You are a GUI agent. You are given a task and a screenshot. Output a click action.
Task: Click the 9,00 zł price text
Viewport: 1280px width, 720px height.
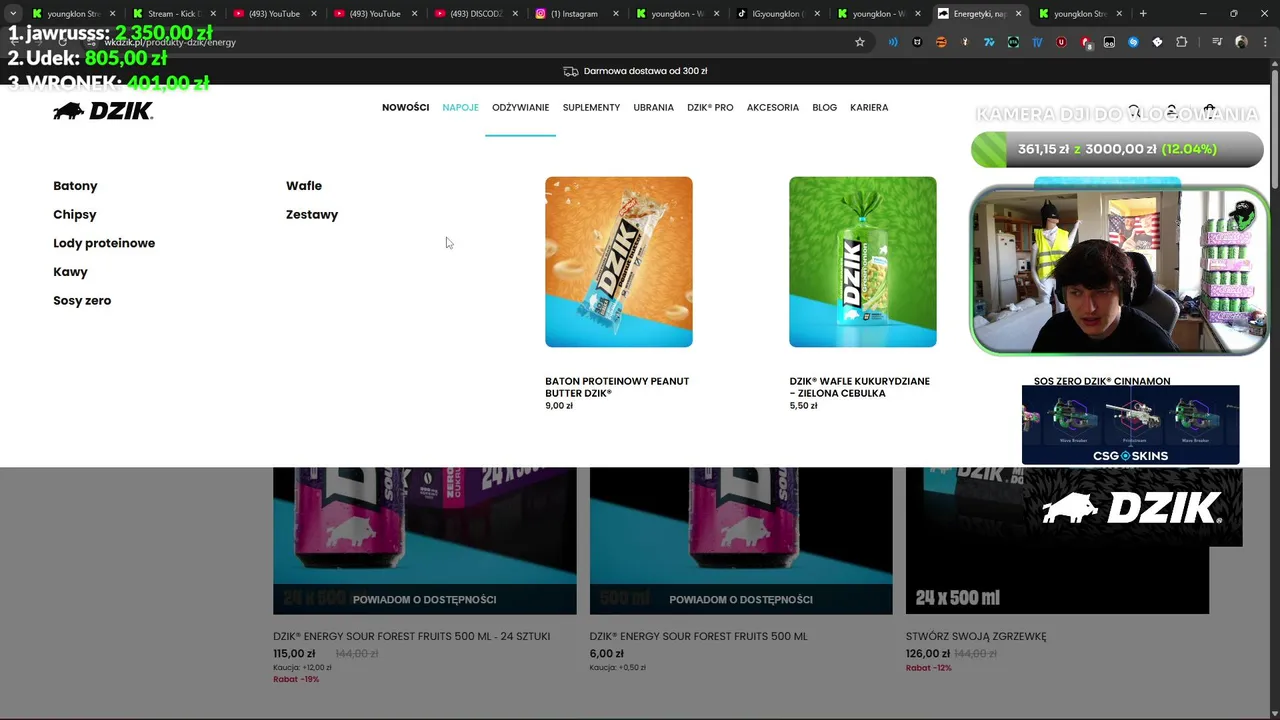pos(559,406)
